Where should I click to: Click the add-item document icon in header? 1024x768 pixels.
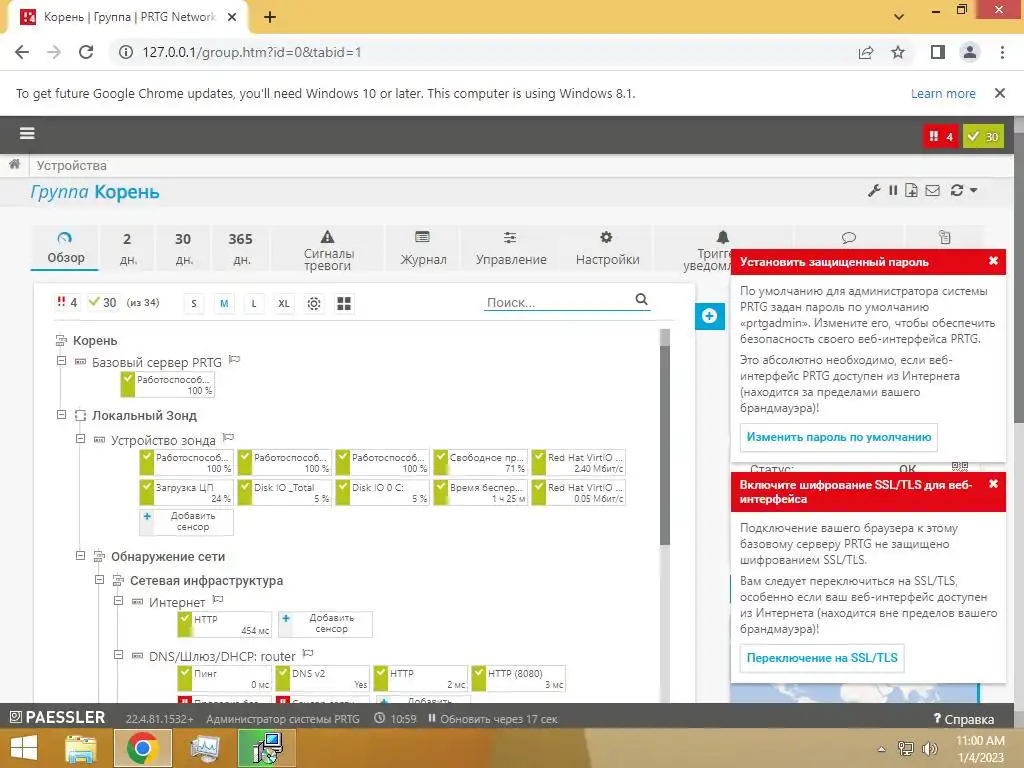911,191
